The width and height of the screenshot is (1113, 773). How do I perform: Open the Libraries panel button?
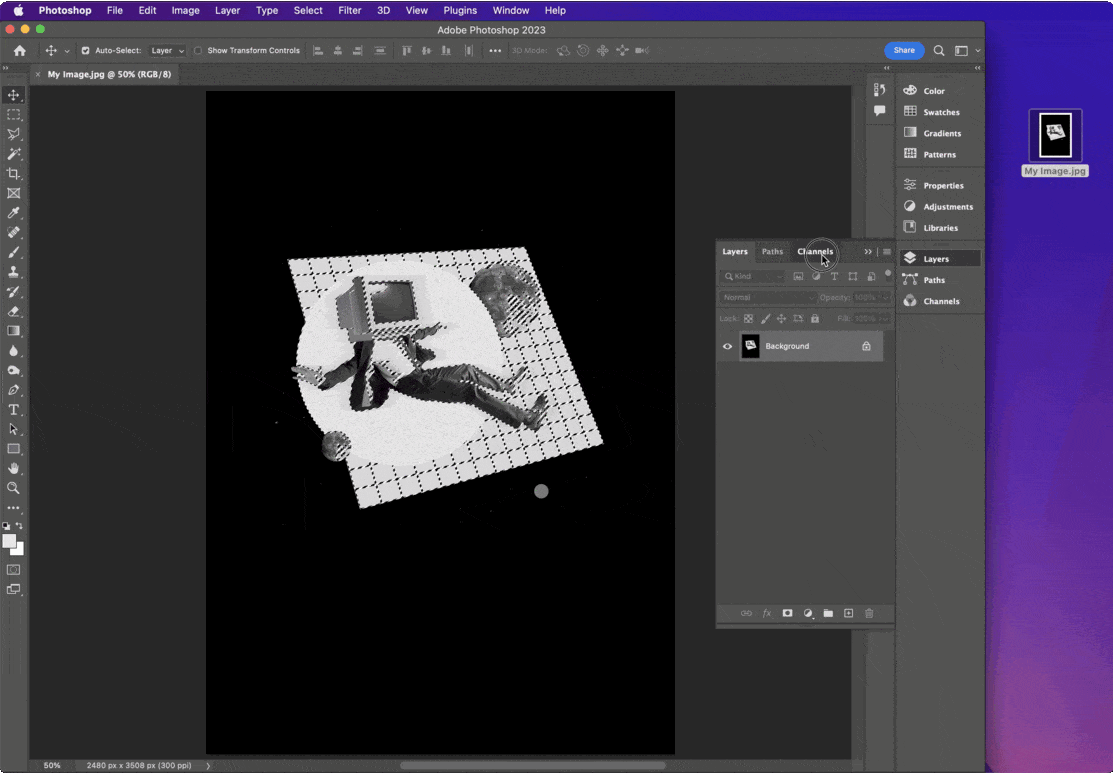coord(933,228)
